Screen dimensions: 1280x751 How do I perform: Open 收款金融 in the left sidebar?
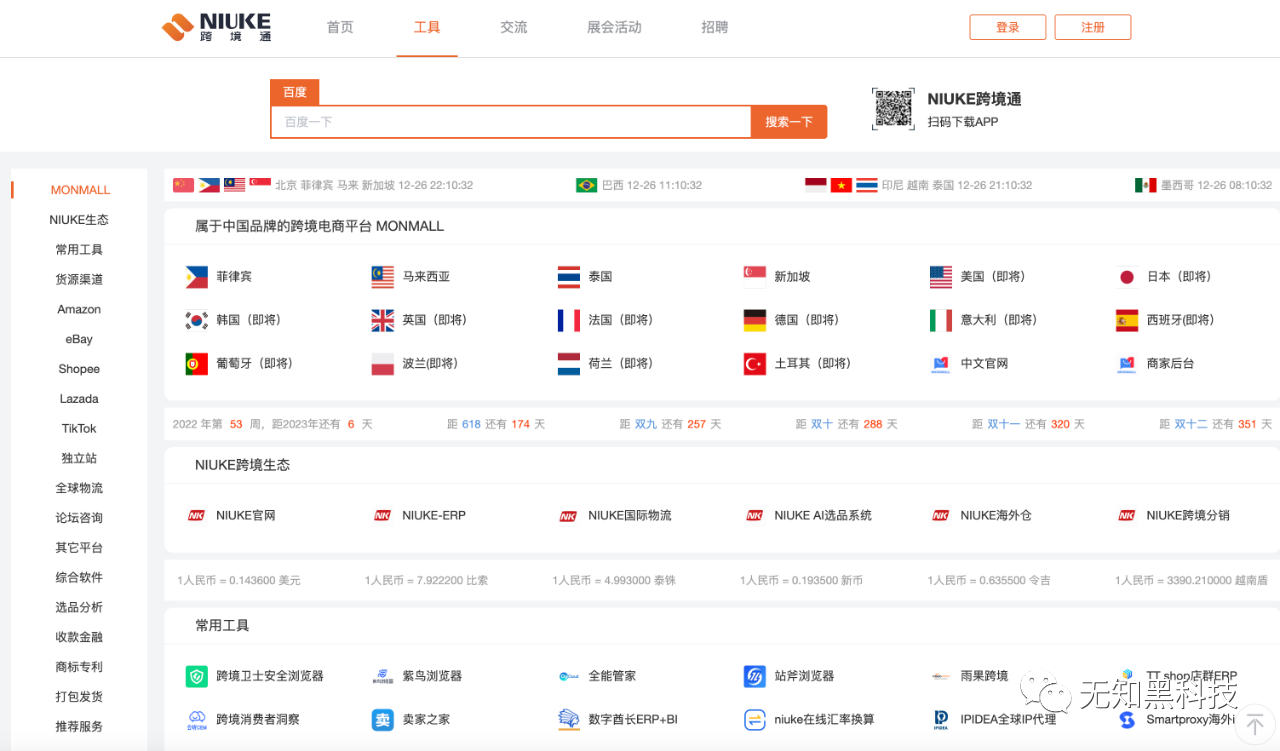point(79,637)
